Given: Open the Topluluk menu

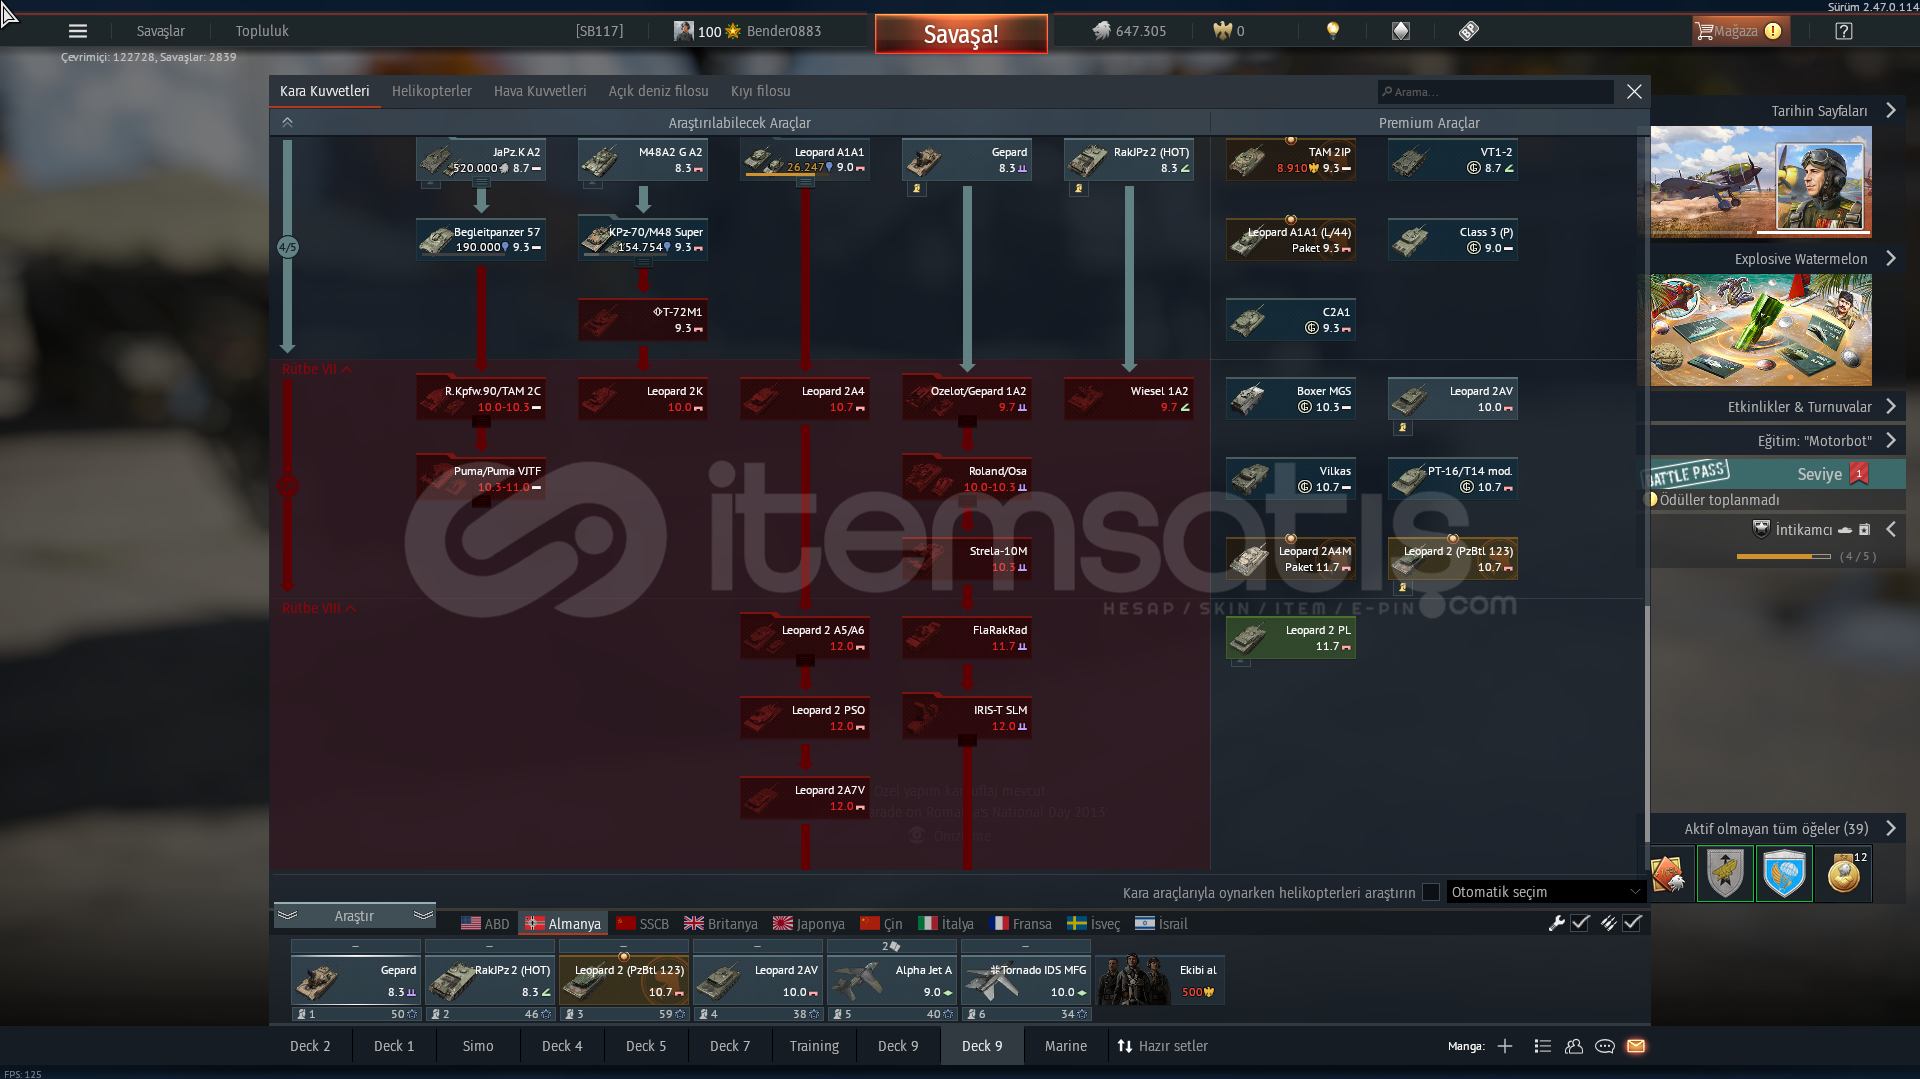Looking at the screenshot, I should (262, 31).
